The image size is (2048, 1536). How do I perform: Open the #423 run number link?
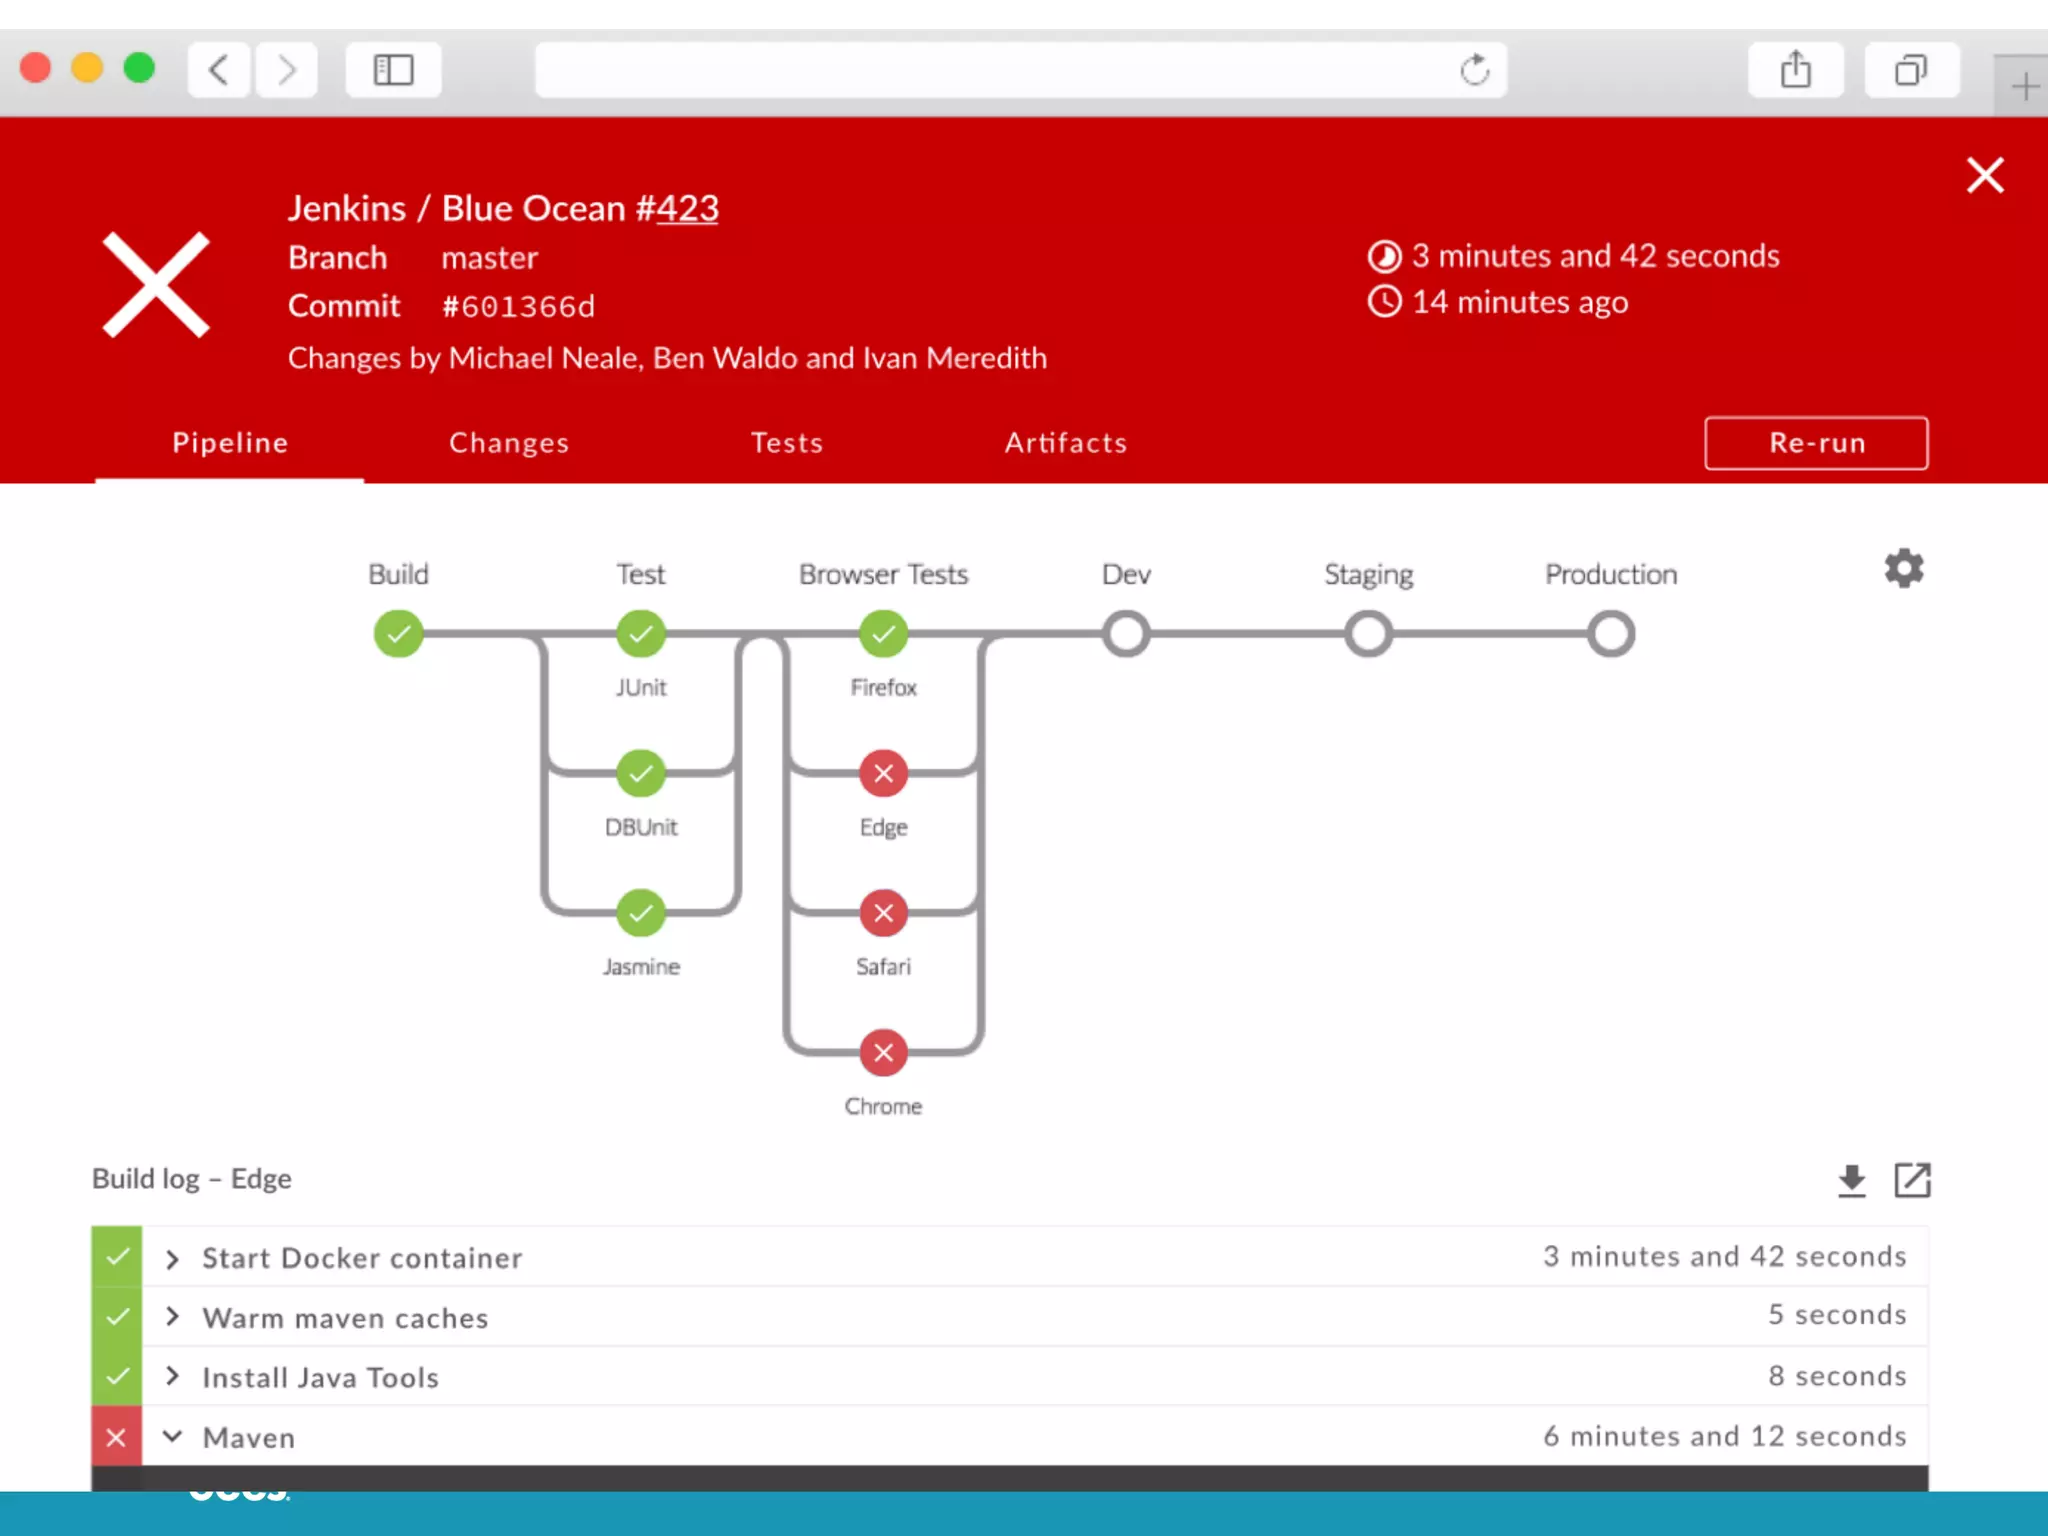[687, 208]
